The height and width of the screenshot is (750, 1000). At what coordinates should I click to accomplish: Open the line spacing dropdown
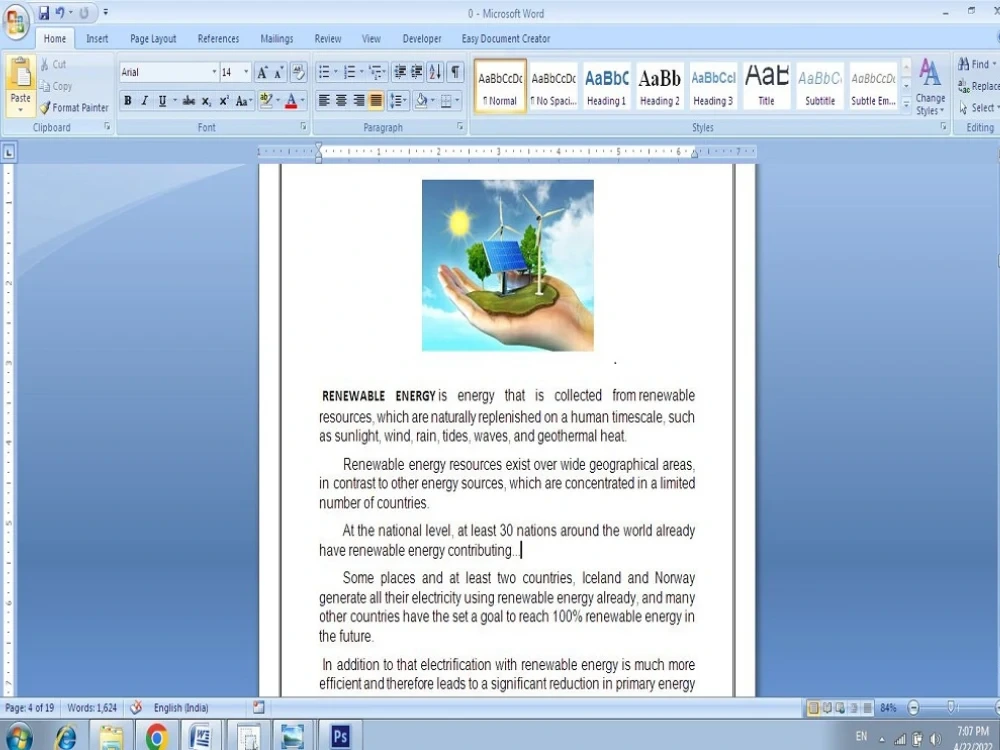(398, 101)
